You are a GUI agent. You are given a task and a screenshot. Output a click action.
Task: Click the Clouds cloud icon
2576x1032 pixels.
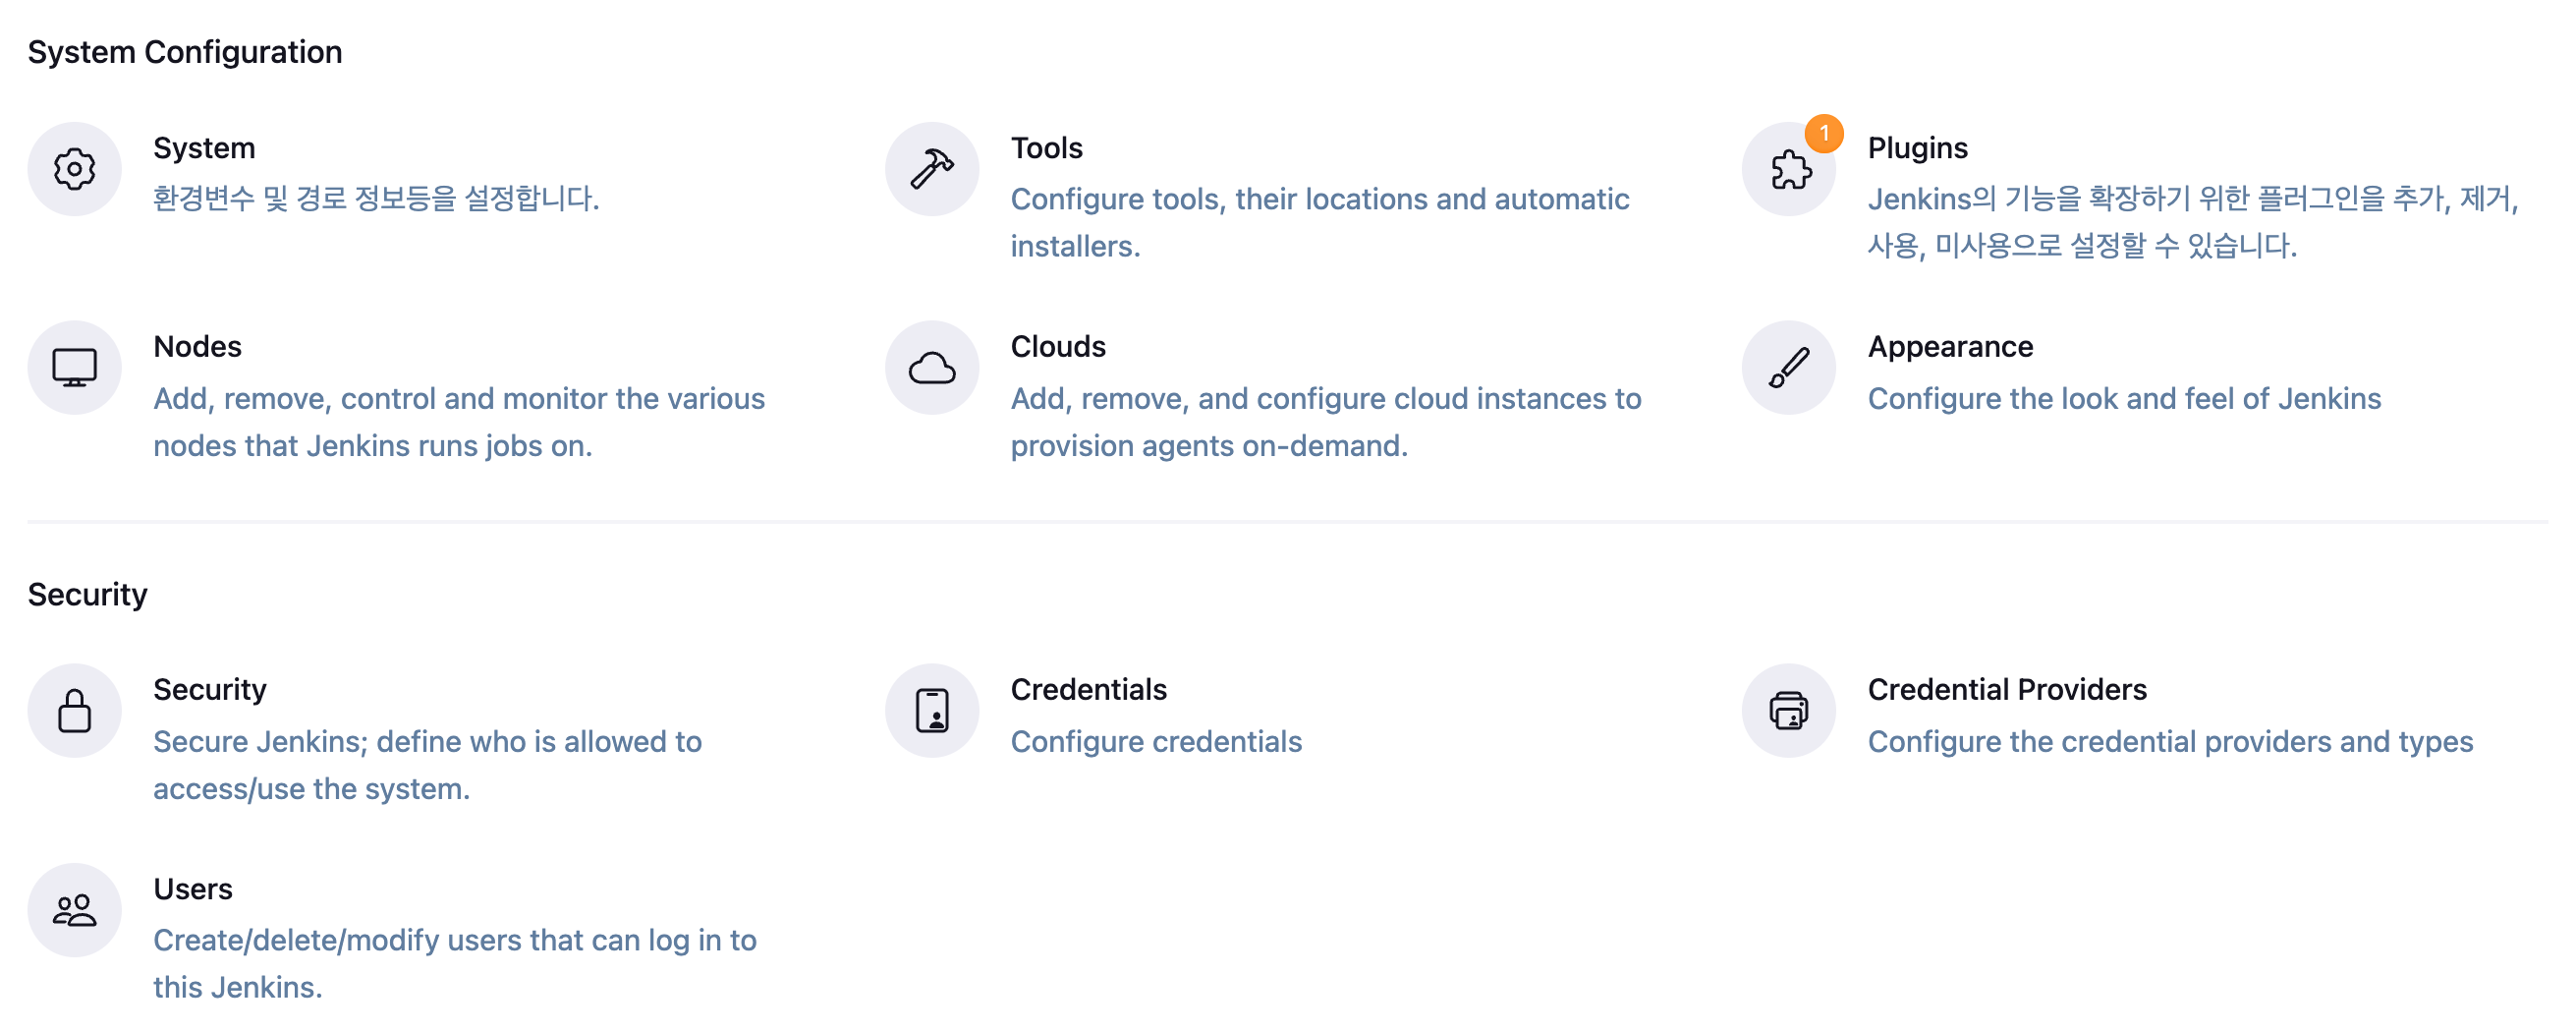tap(931, 367)
